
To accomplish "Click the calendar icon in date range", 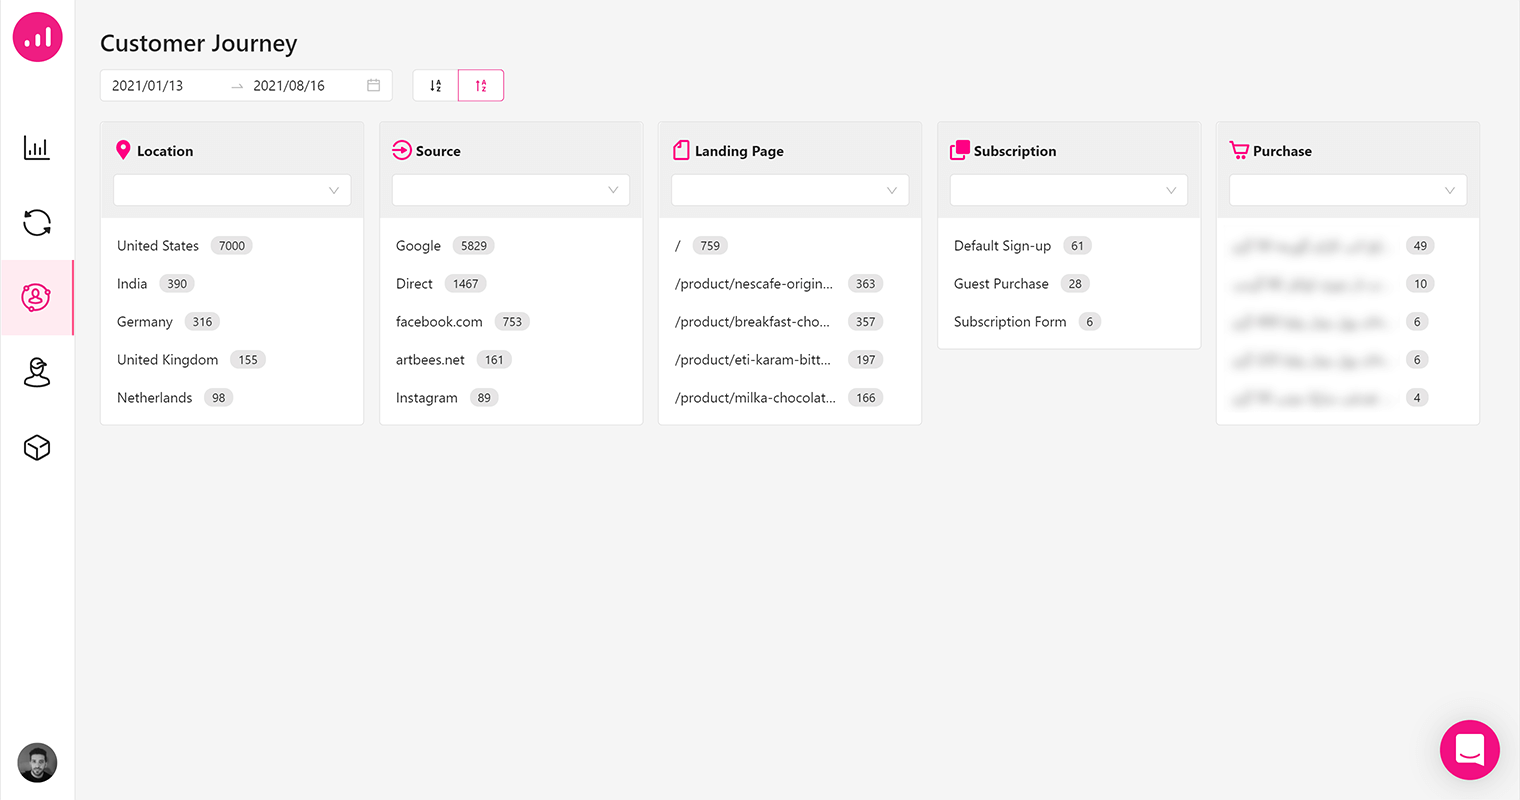I will 373,85.
